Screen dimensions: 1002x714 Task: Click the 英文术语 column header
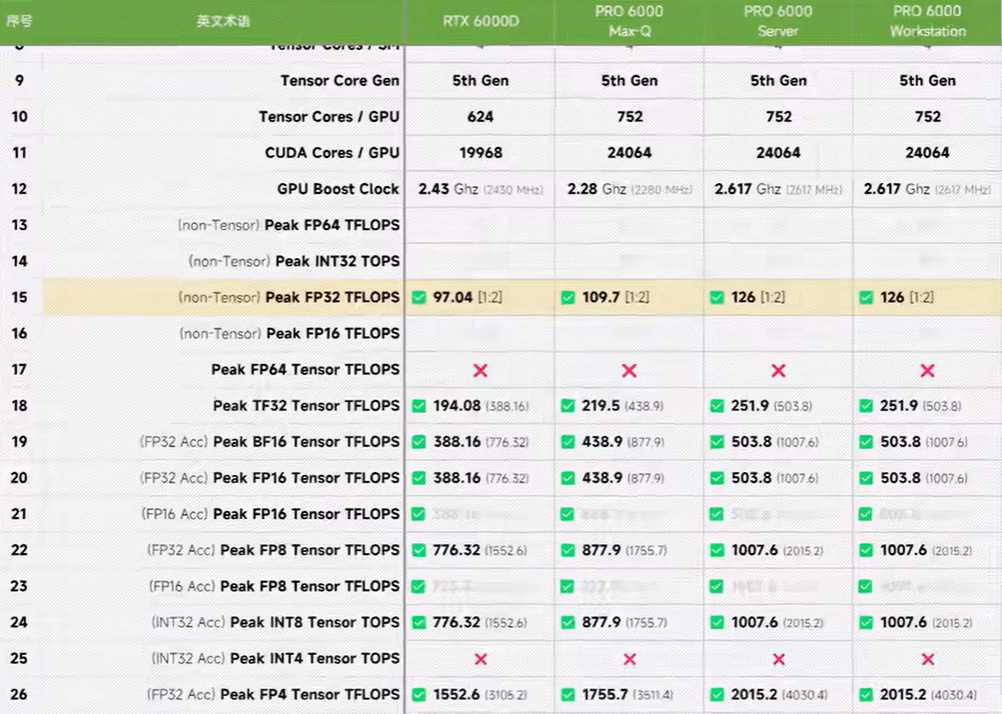click(x=223, y=21)
